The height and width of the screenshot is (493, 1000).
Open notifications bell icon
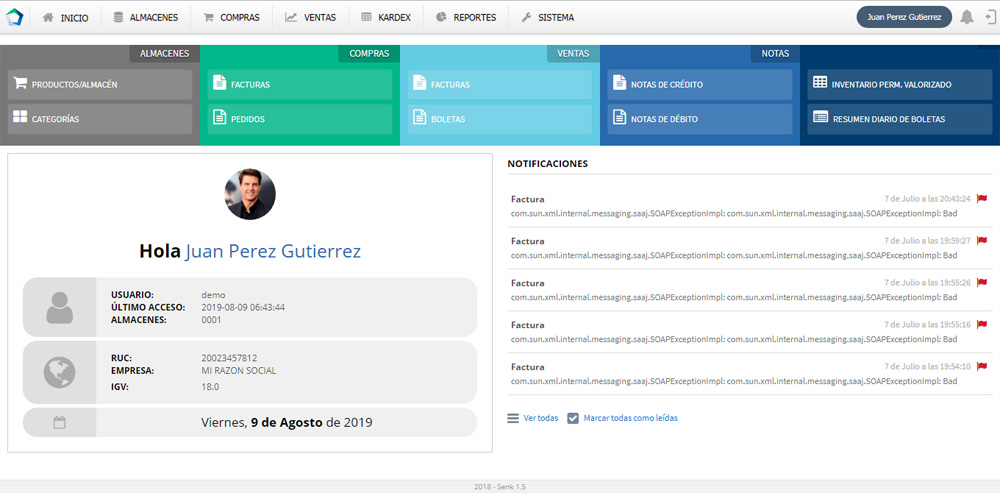966,17
